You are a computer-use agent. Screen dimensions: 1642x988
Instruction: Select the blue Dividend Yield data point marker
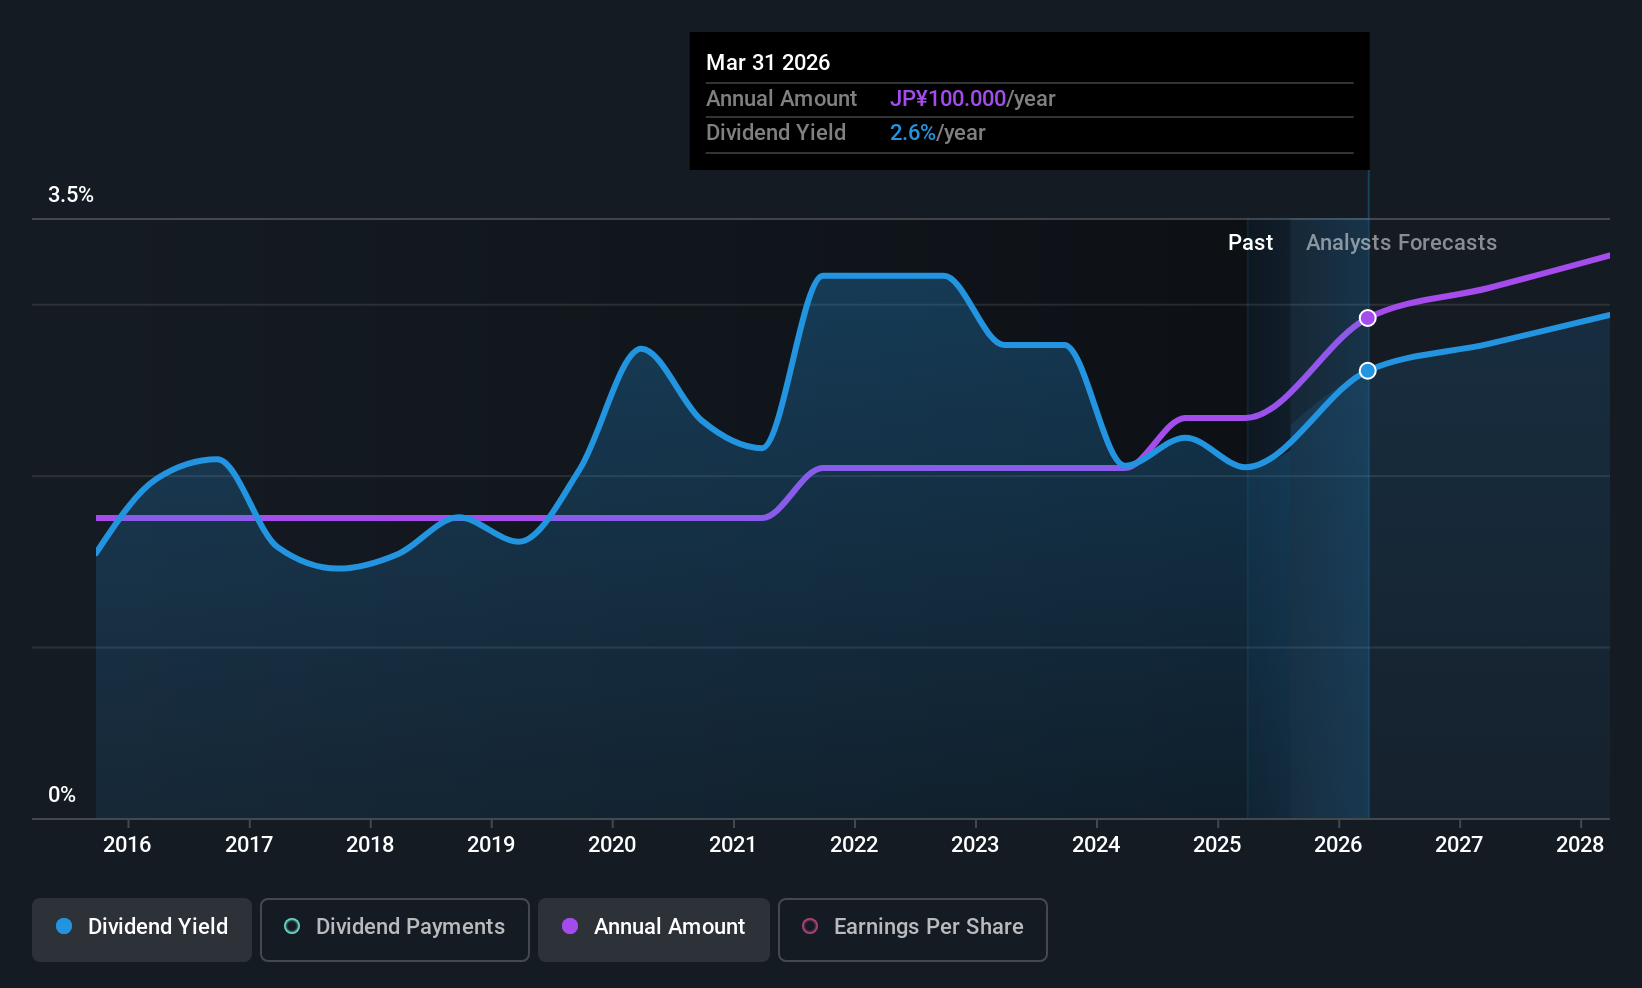tap(1367, 371)
